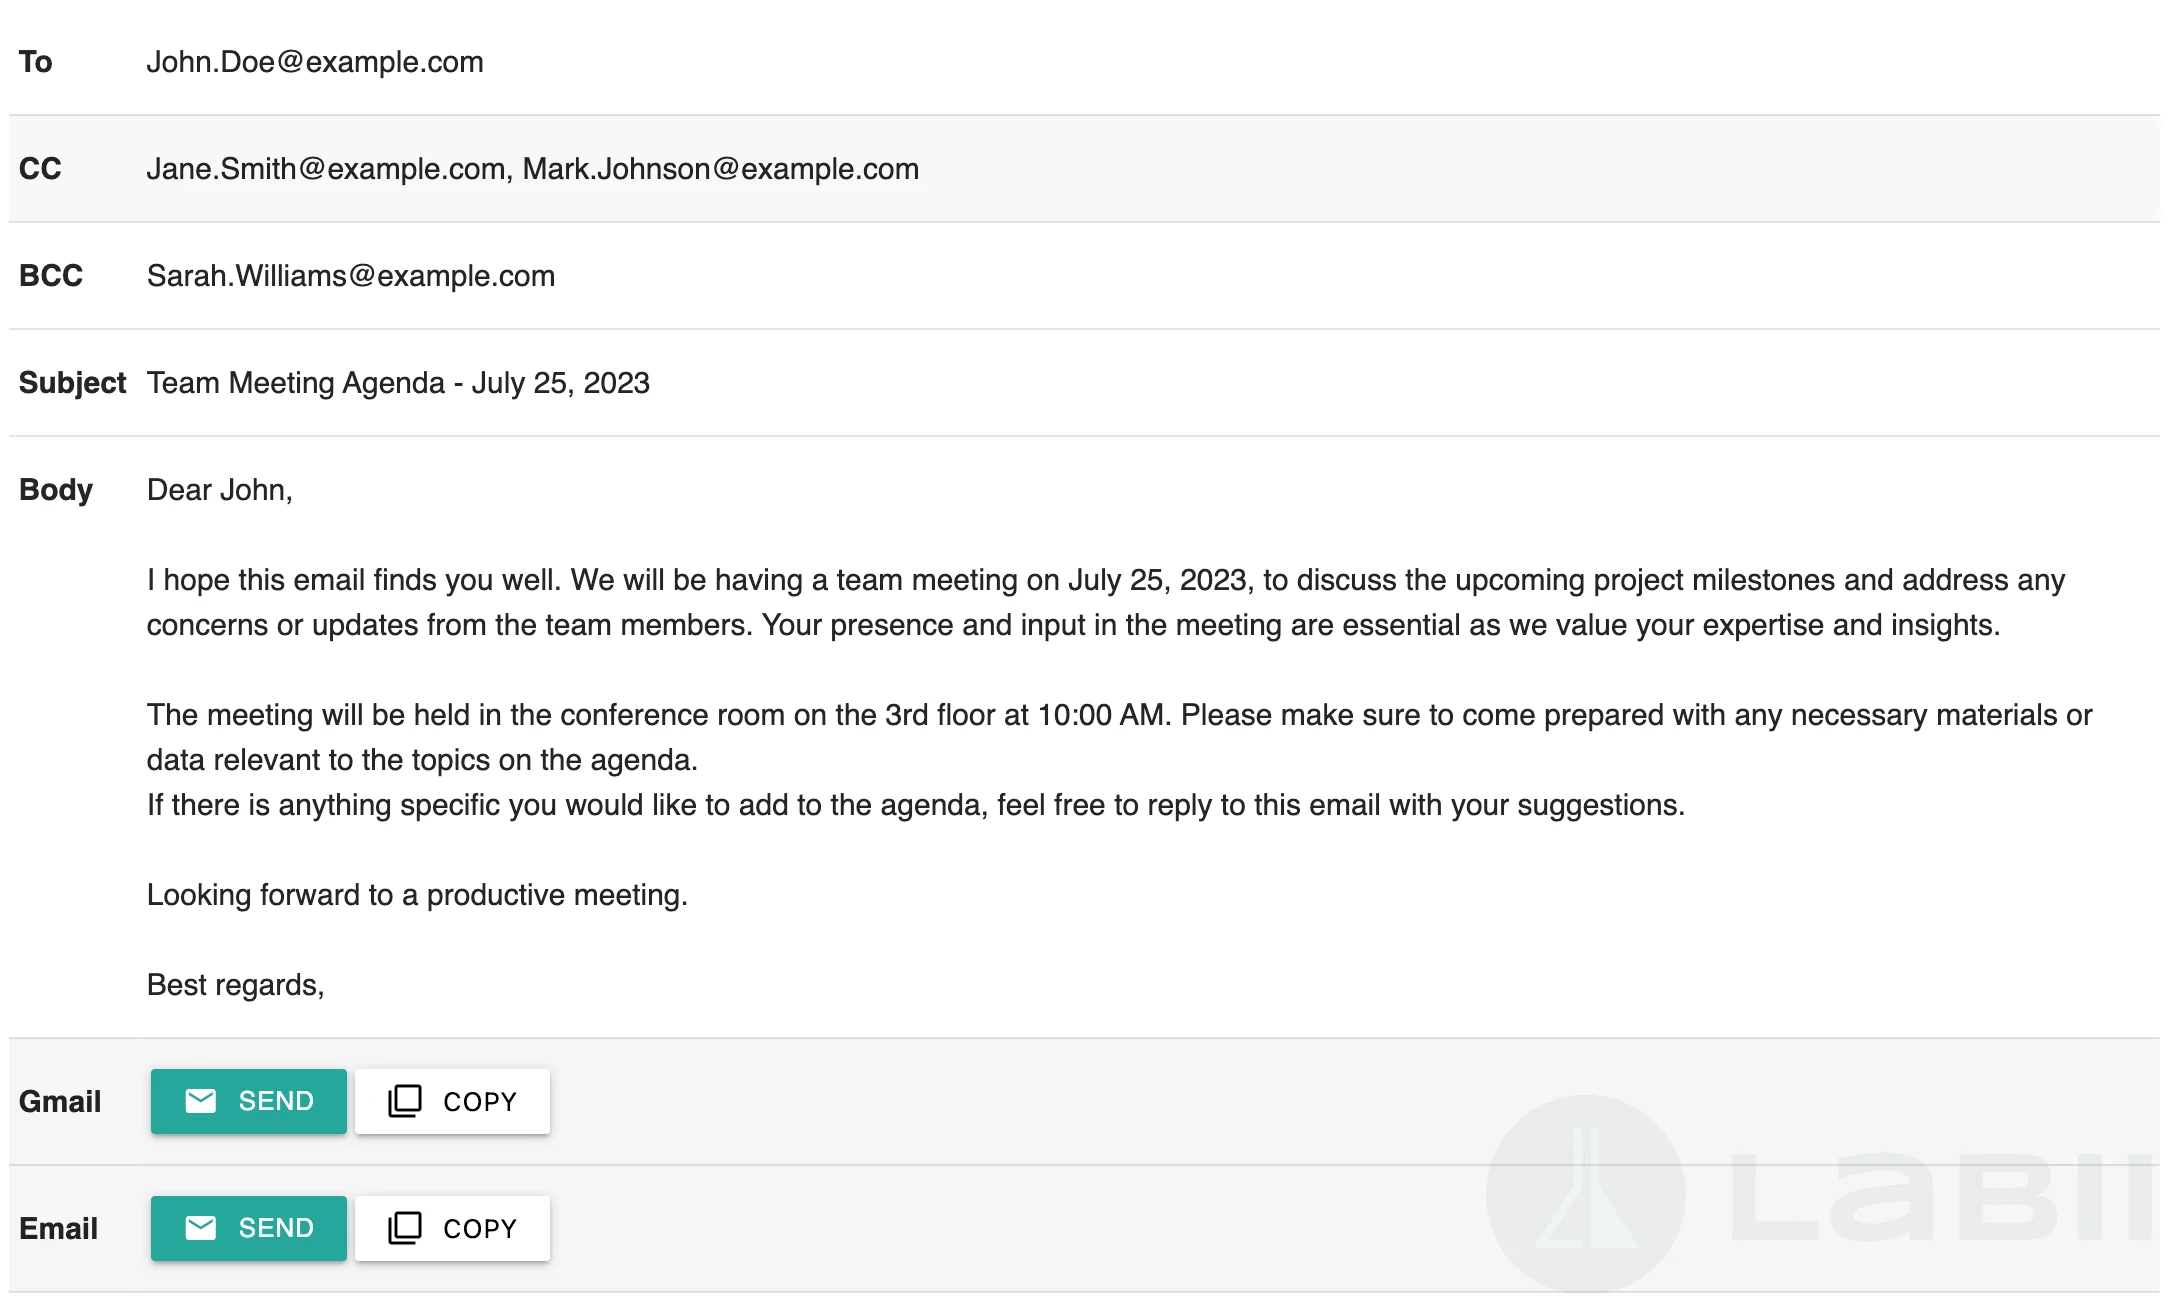2174x1304 pixels.
Task: Click the 'Best regards,' closing line
Action: coord(236,985)
